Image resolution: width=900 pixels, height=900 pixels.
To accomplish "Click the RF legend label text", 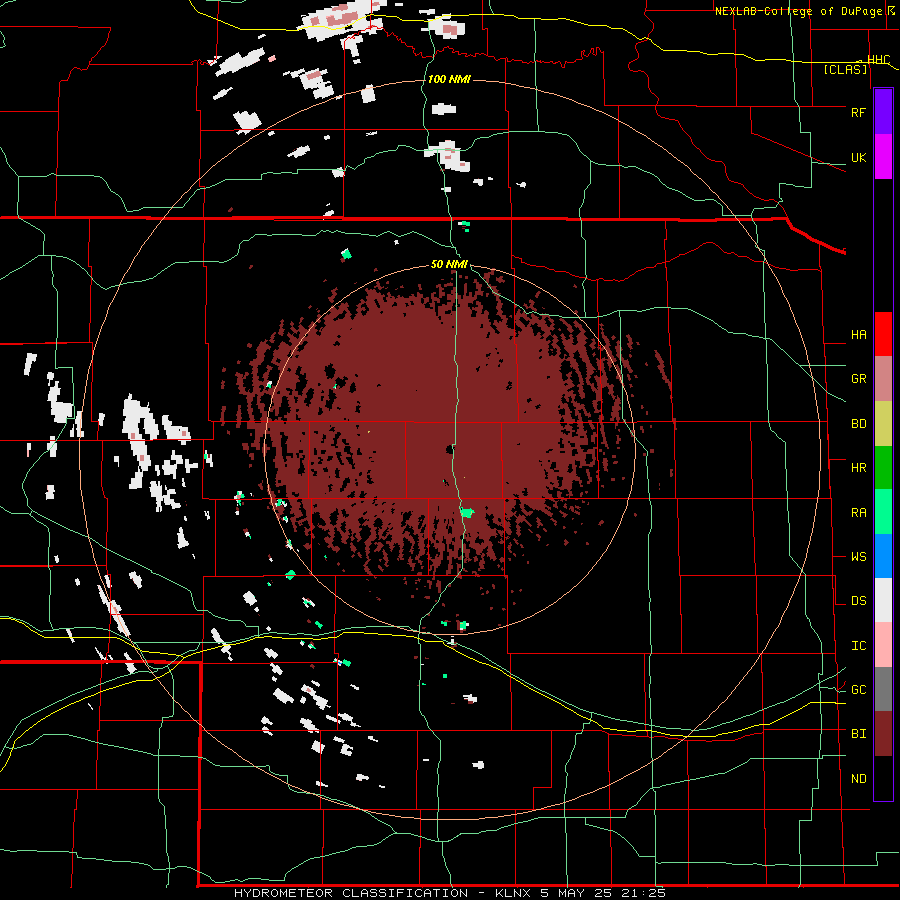I will (858, 112).
